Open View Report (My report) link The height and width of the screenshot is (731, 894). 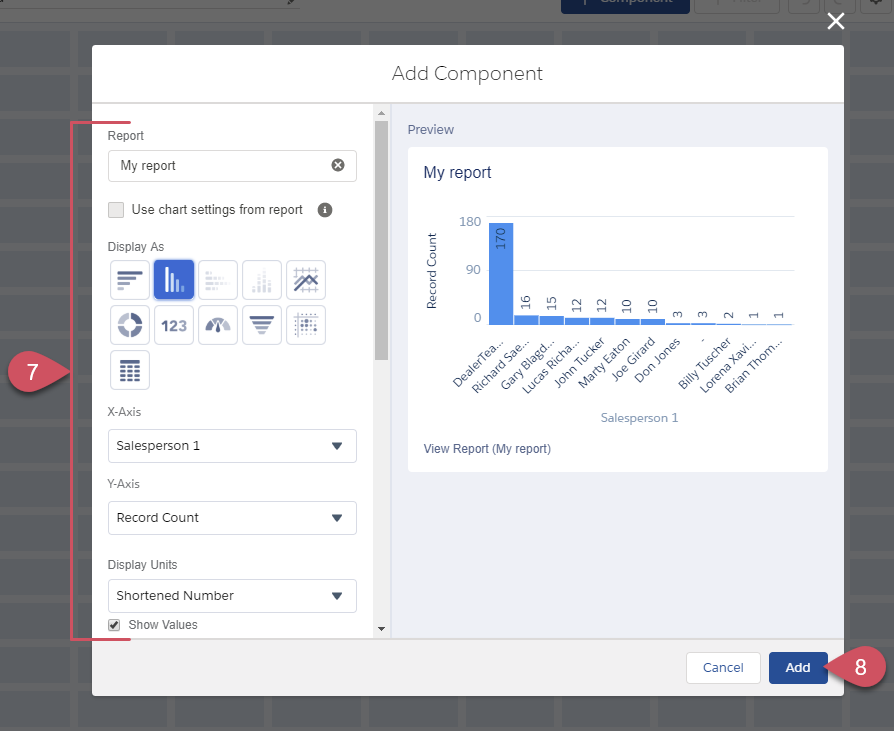point(487,449)
